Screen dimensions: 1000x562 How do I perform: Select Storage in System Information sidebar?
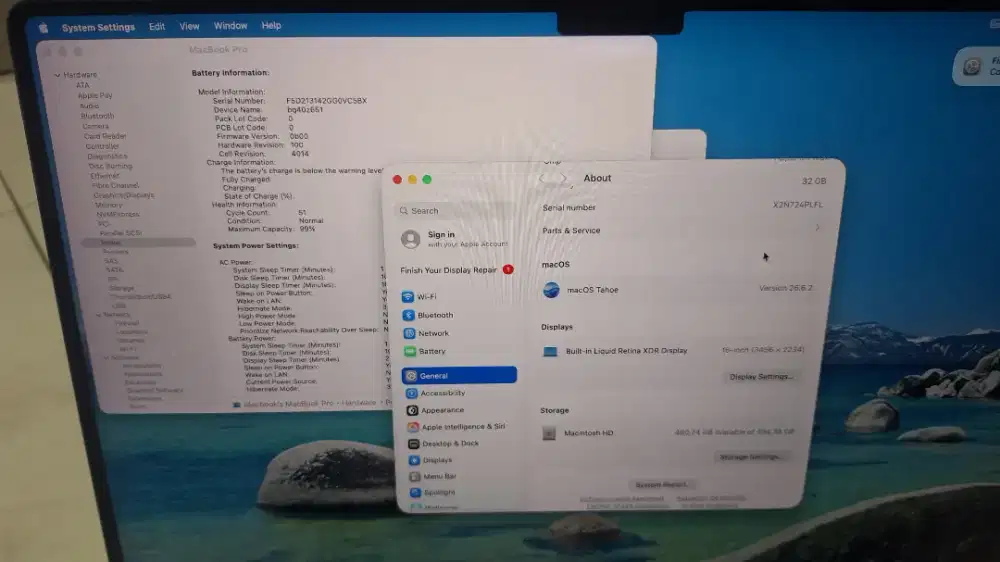(x=121, y=288)
